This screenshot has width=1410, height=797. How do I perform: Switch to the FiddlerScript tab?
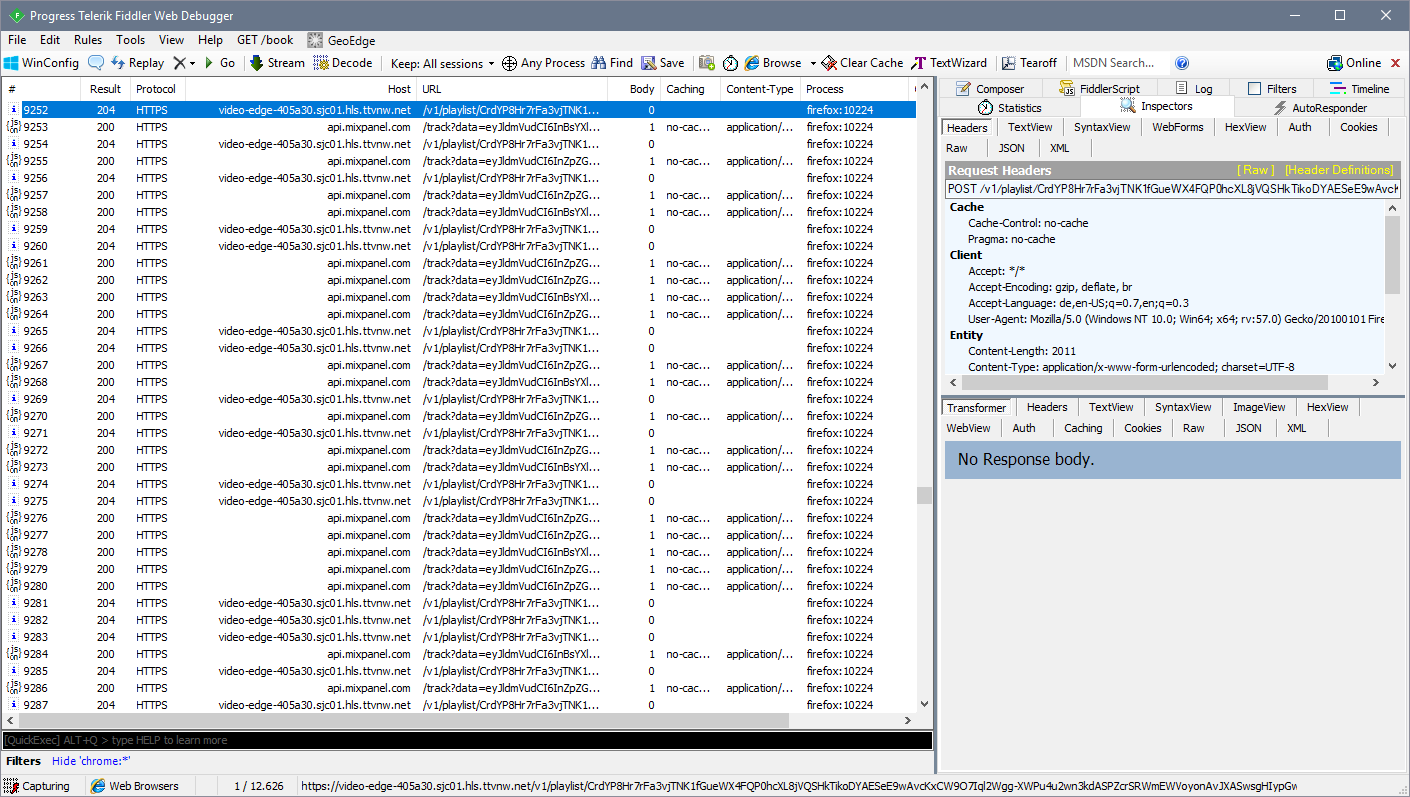(1099, 89)
